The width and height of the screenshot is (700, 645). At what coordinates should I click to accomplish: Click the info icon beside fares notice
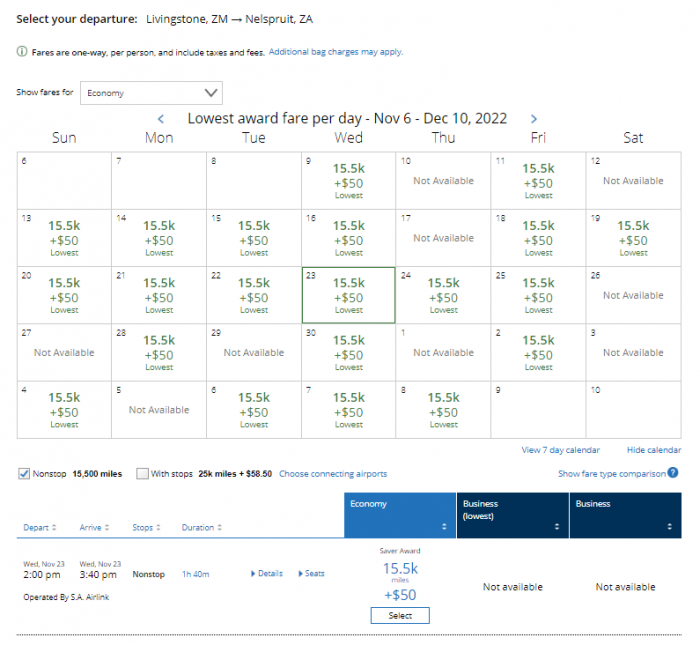[22, 52]
